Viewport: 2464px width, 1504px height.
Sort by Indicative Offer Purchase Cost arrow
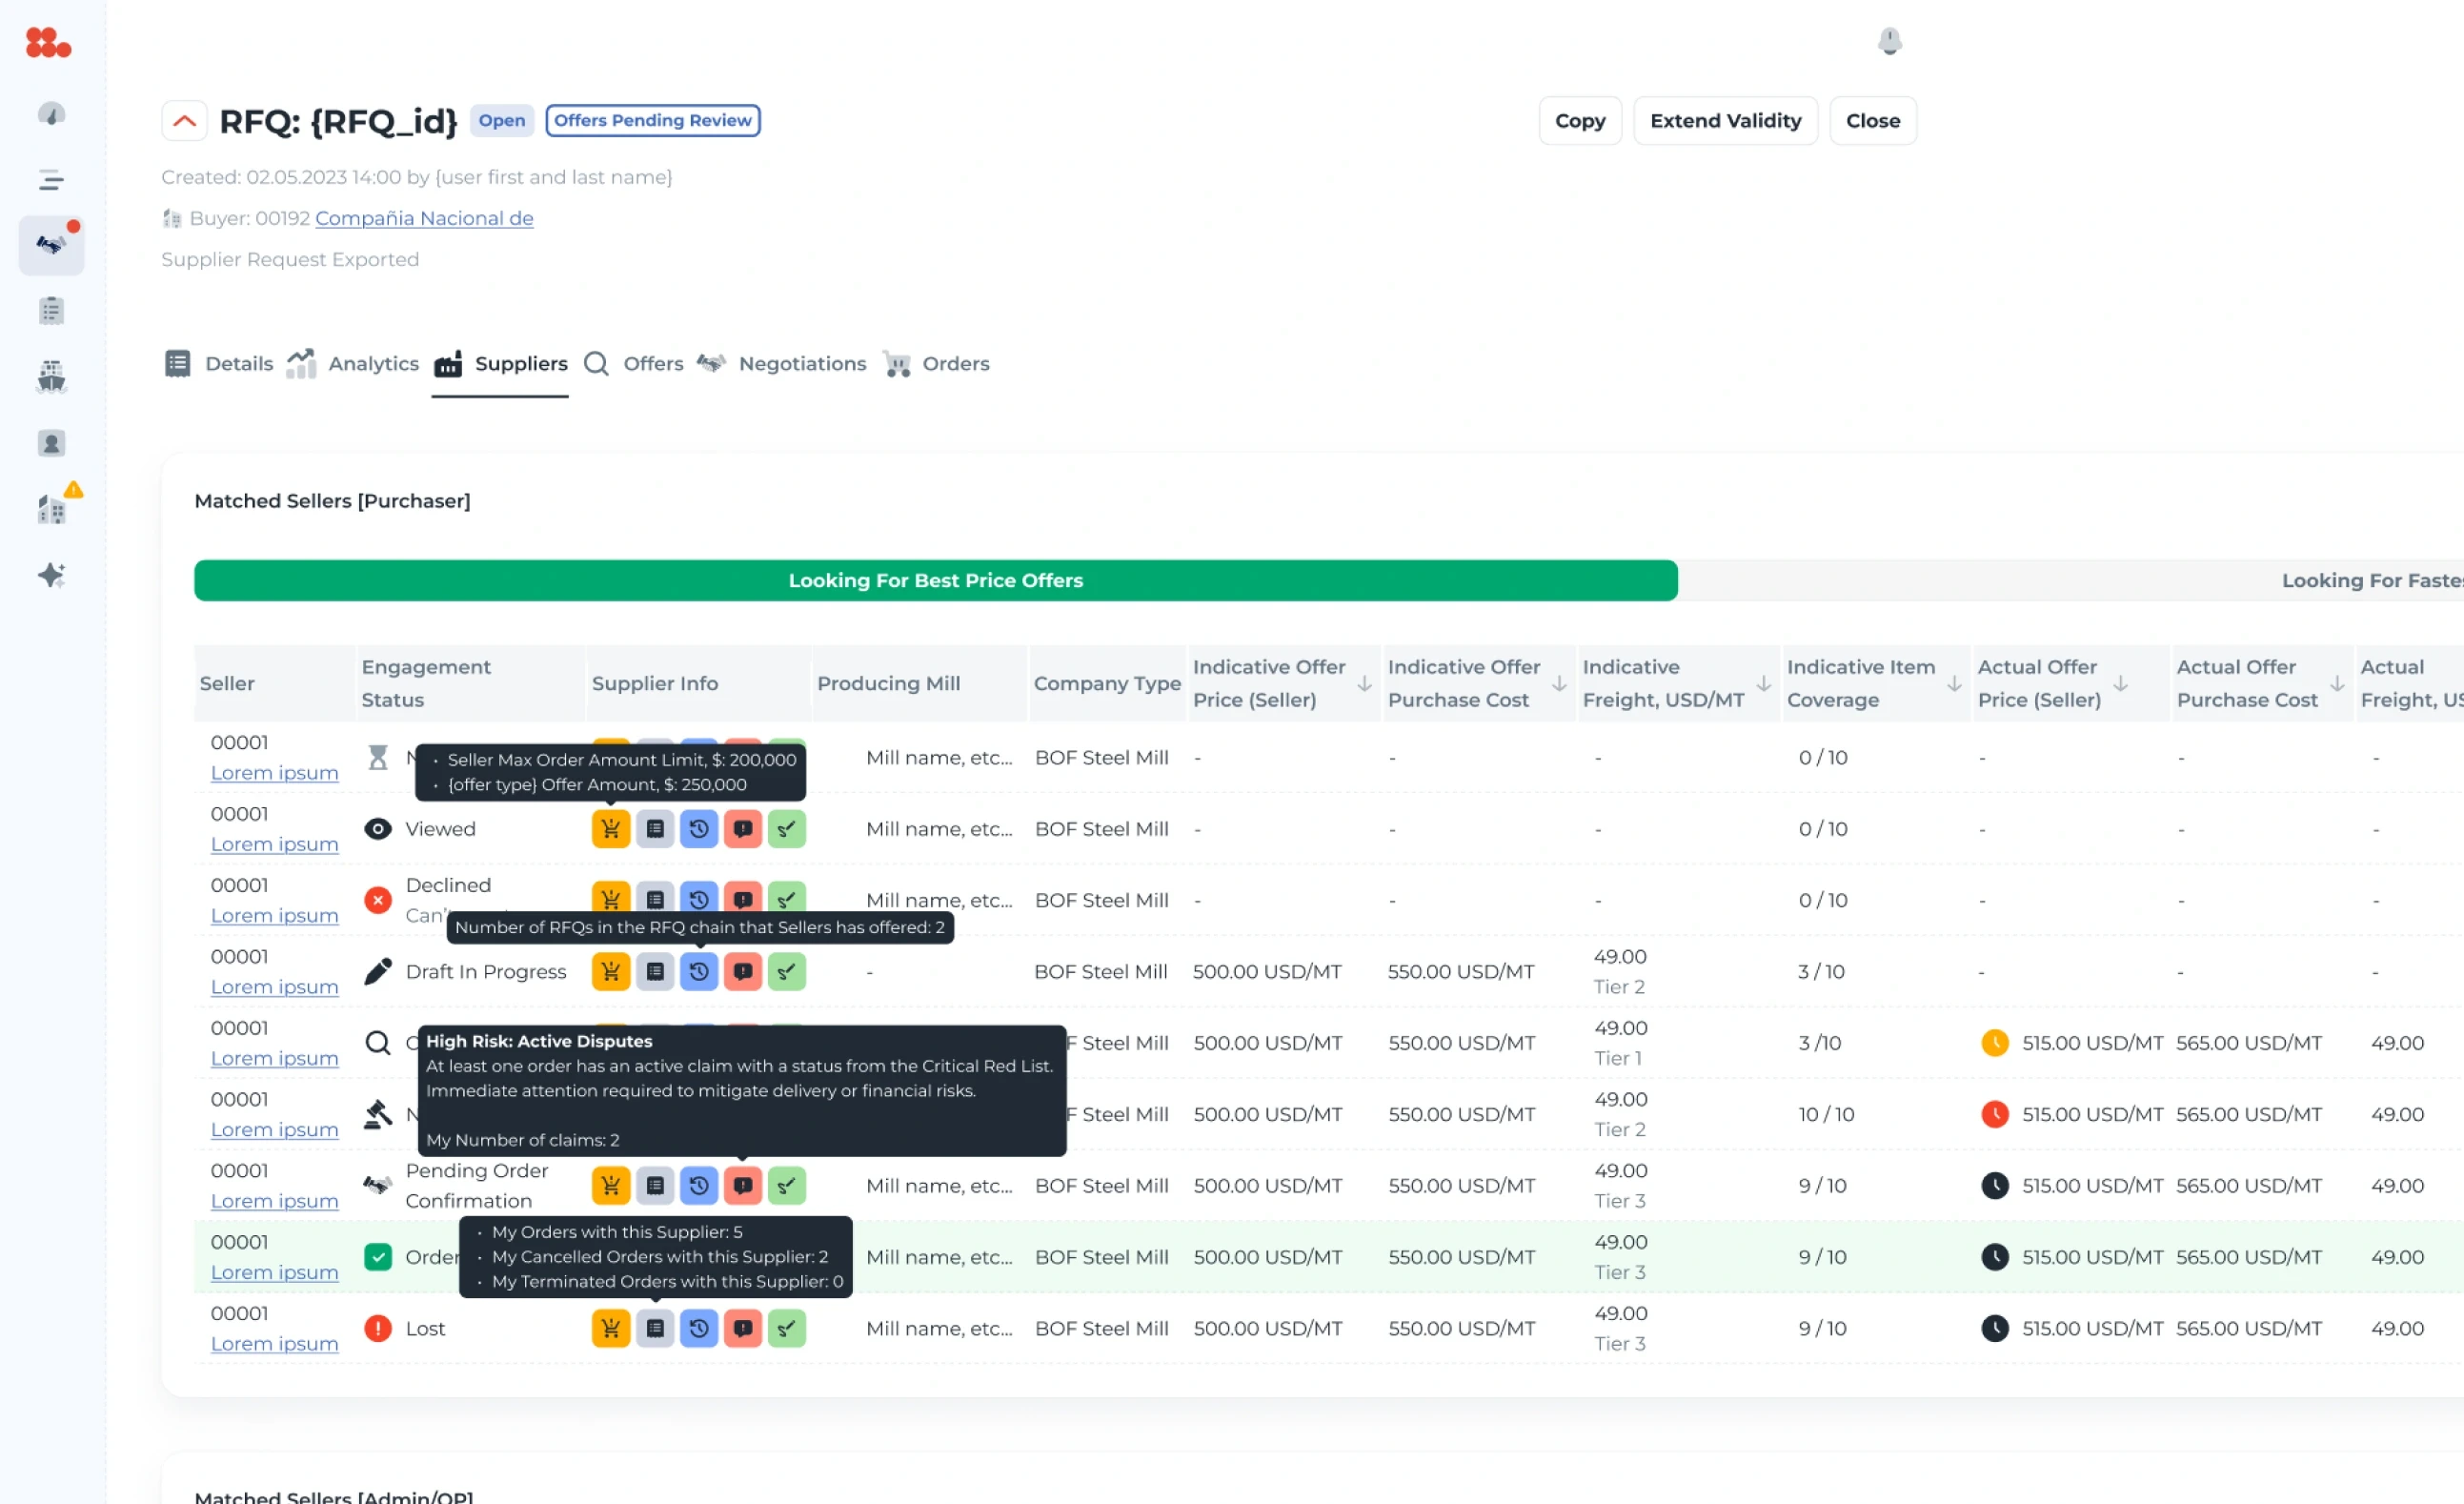(x=1559, y=684)
